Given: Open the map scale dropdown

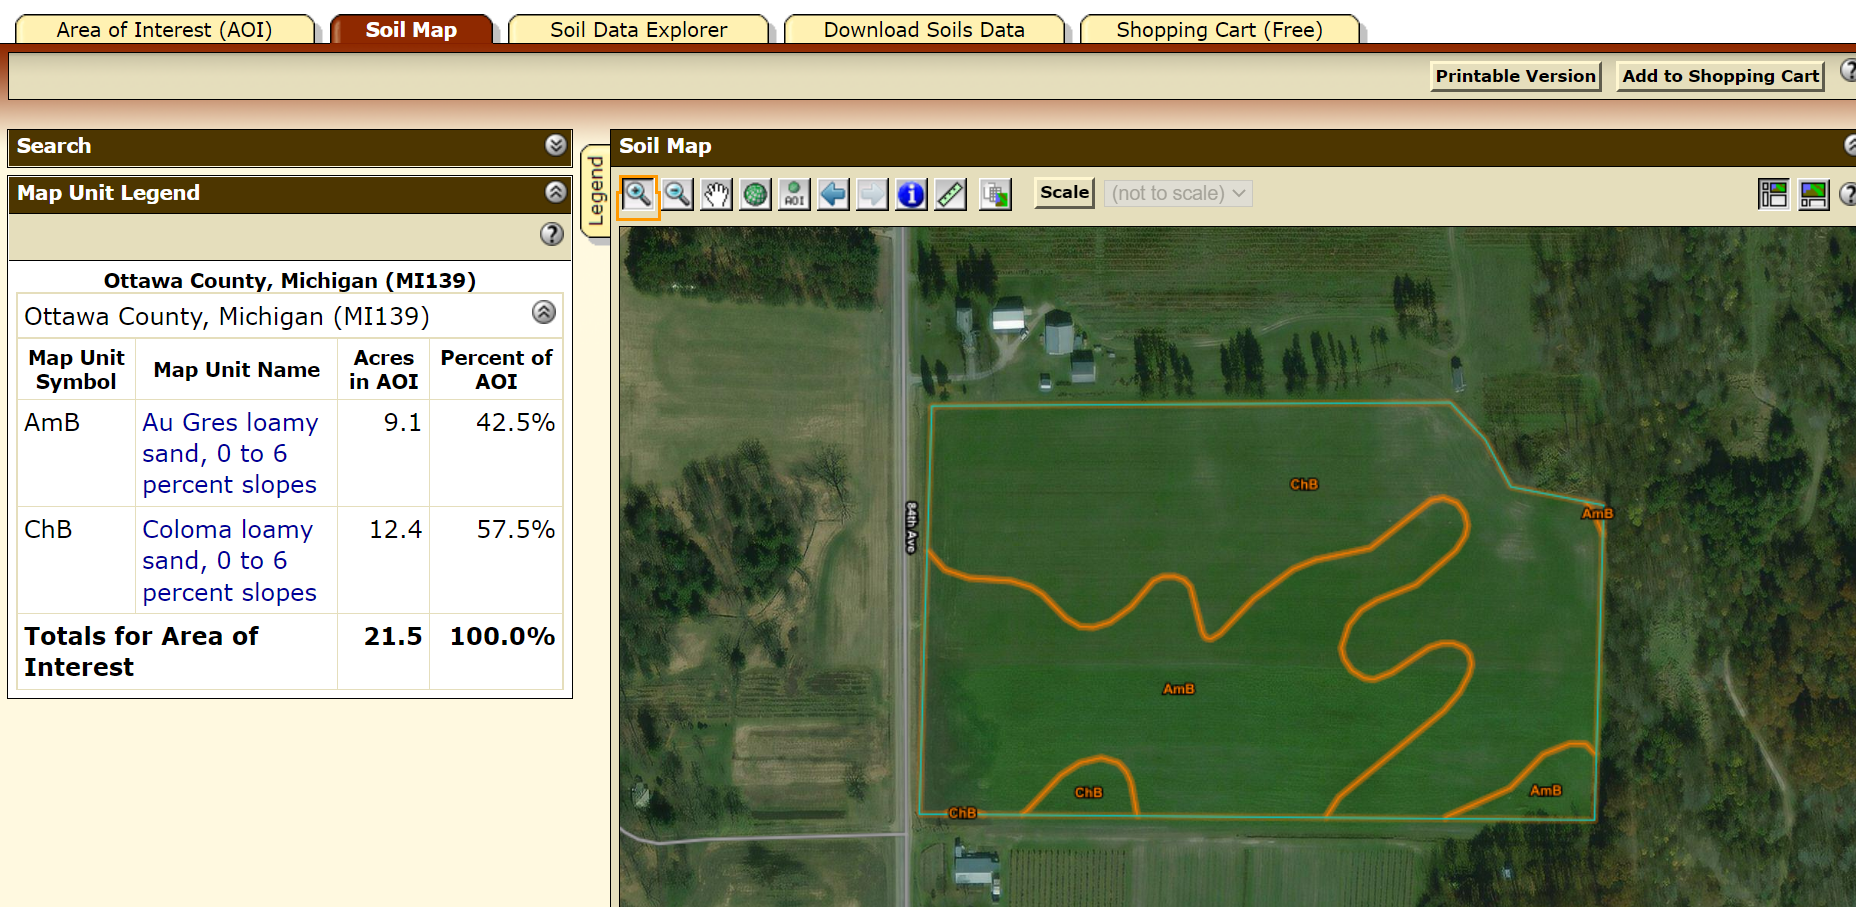Looking at the screenshot, I should 1177,193.
